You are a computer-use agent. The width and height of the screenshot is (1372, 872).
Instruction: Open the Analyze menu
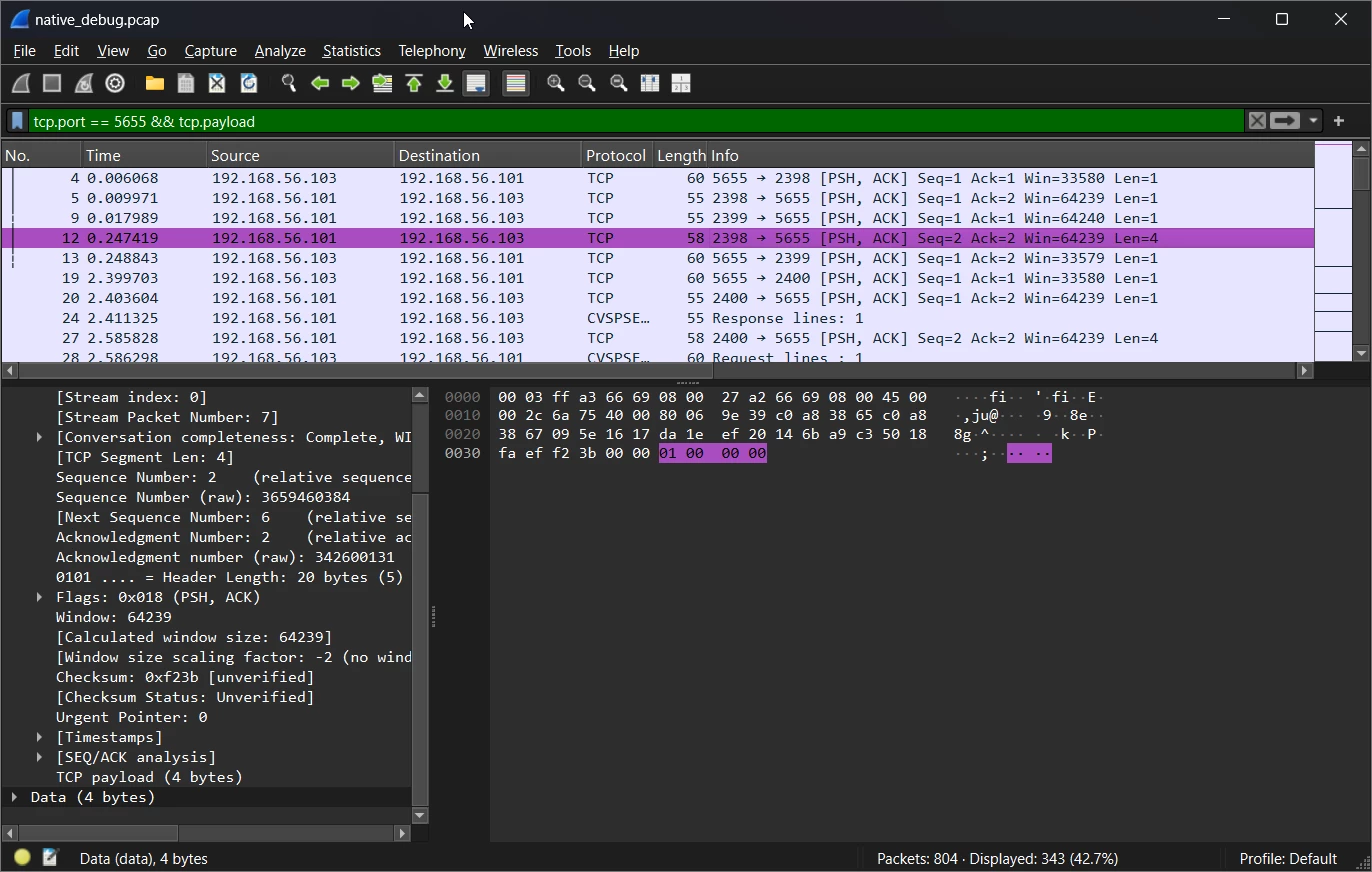click(280, 51)
